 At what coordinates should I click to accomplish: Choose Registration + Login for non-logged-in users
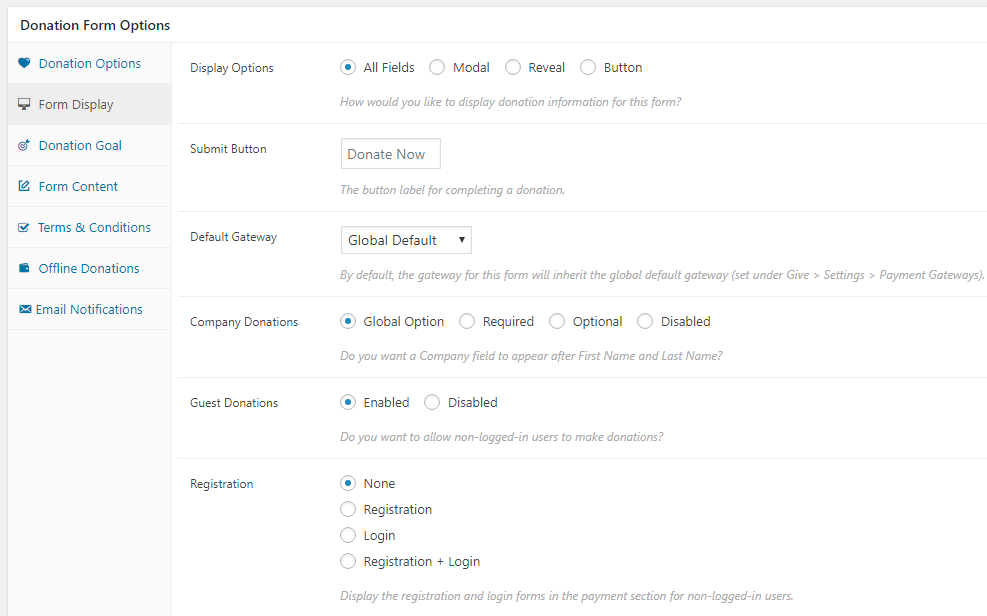click(x=348, y=561)
